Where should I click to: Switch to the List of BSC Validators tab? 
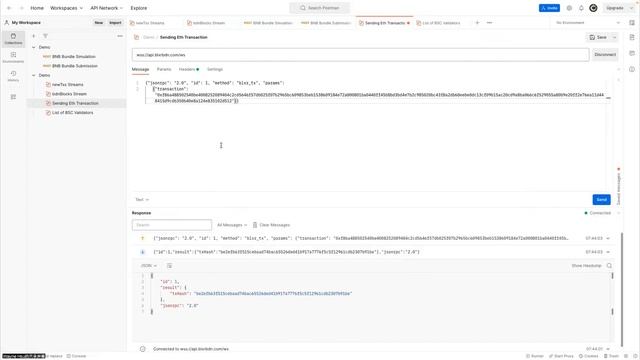coord(441,23)
